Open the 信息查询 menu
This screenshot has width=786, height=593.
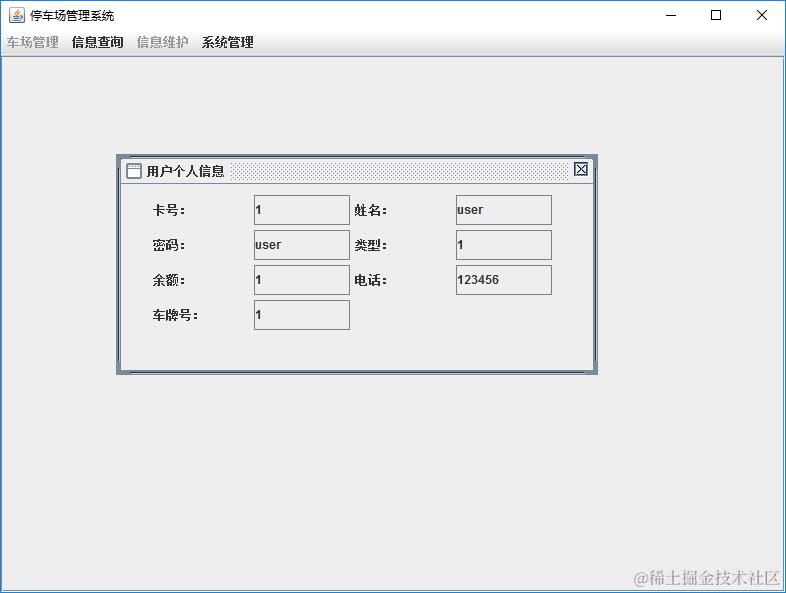coord(97,42)
